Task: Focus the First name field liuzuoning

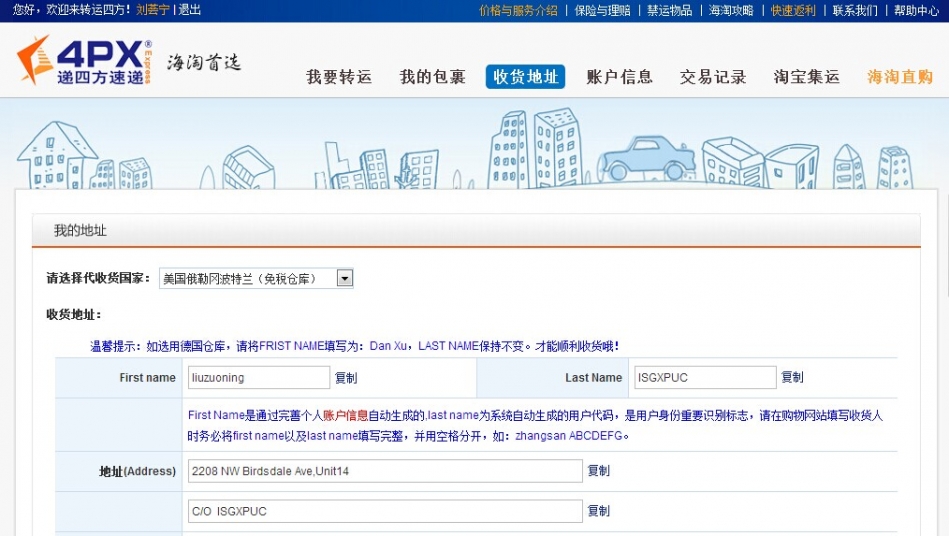Action: pyautogui.click(x=258, y=377)
